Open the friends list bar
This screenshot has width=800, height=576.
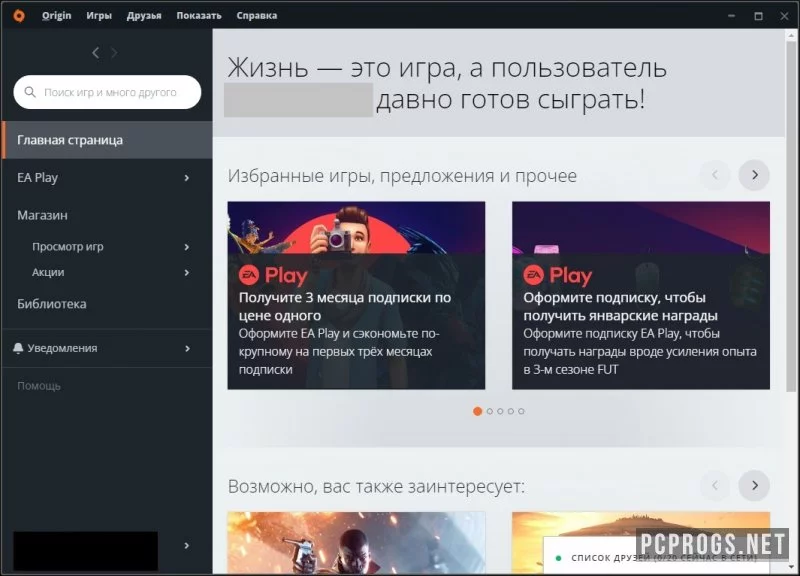point(656,558)
